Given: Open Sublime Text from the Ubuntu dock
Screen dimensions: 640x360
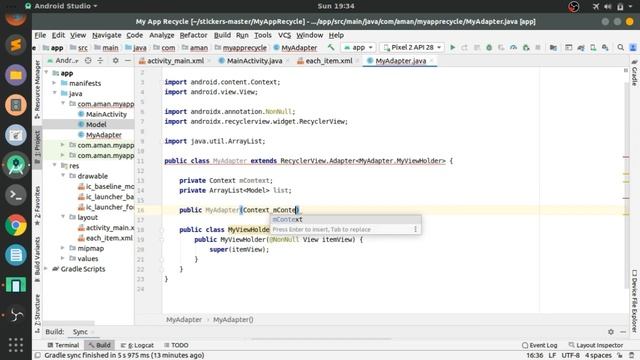Looking at the screenshot, I should point(16,44).
